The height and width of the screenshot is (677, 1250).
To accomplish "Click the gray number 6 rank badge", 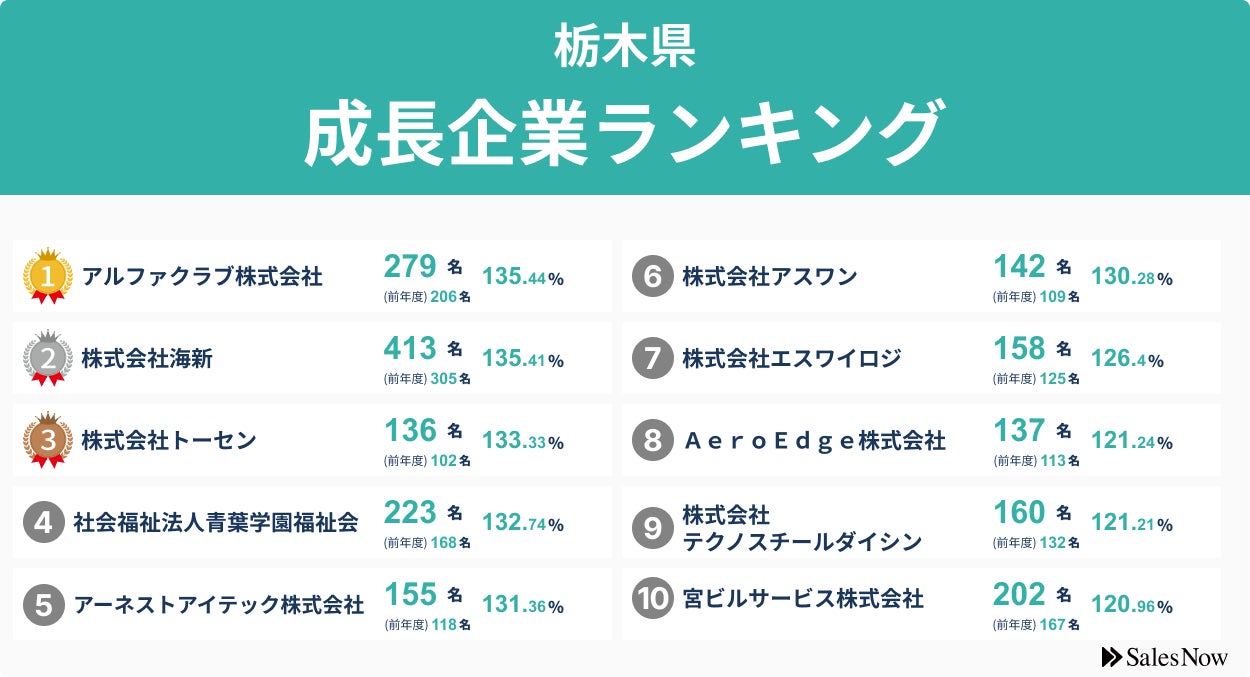I will point(653,277).
